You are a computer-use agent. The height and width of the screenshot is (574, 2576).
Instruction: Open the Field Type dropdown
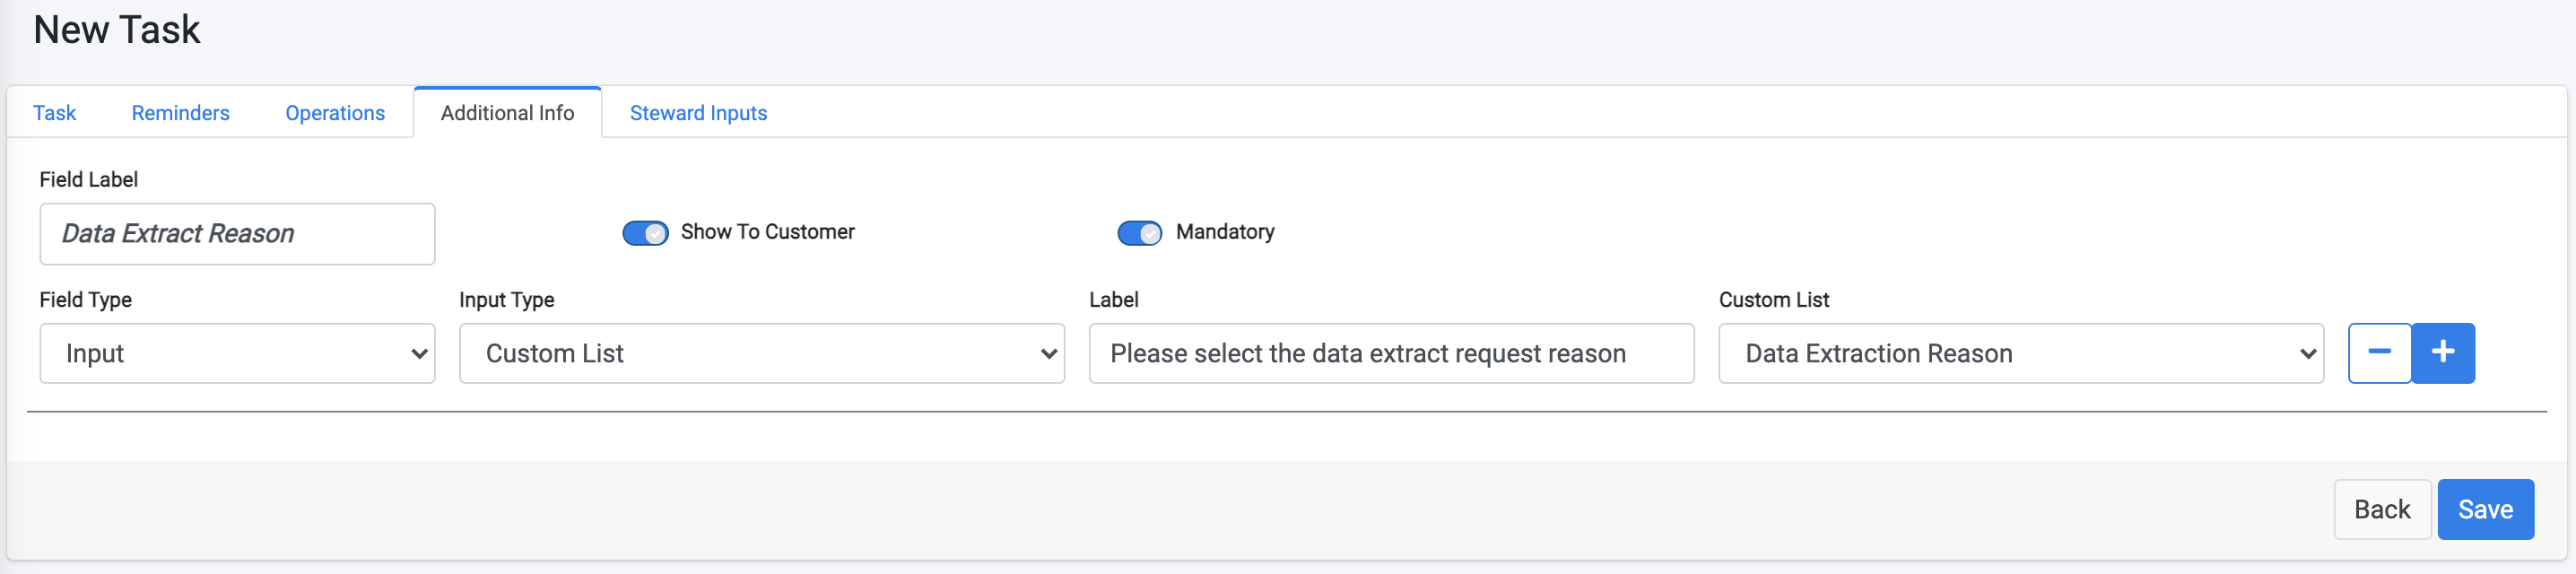[237, 353]
